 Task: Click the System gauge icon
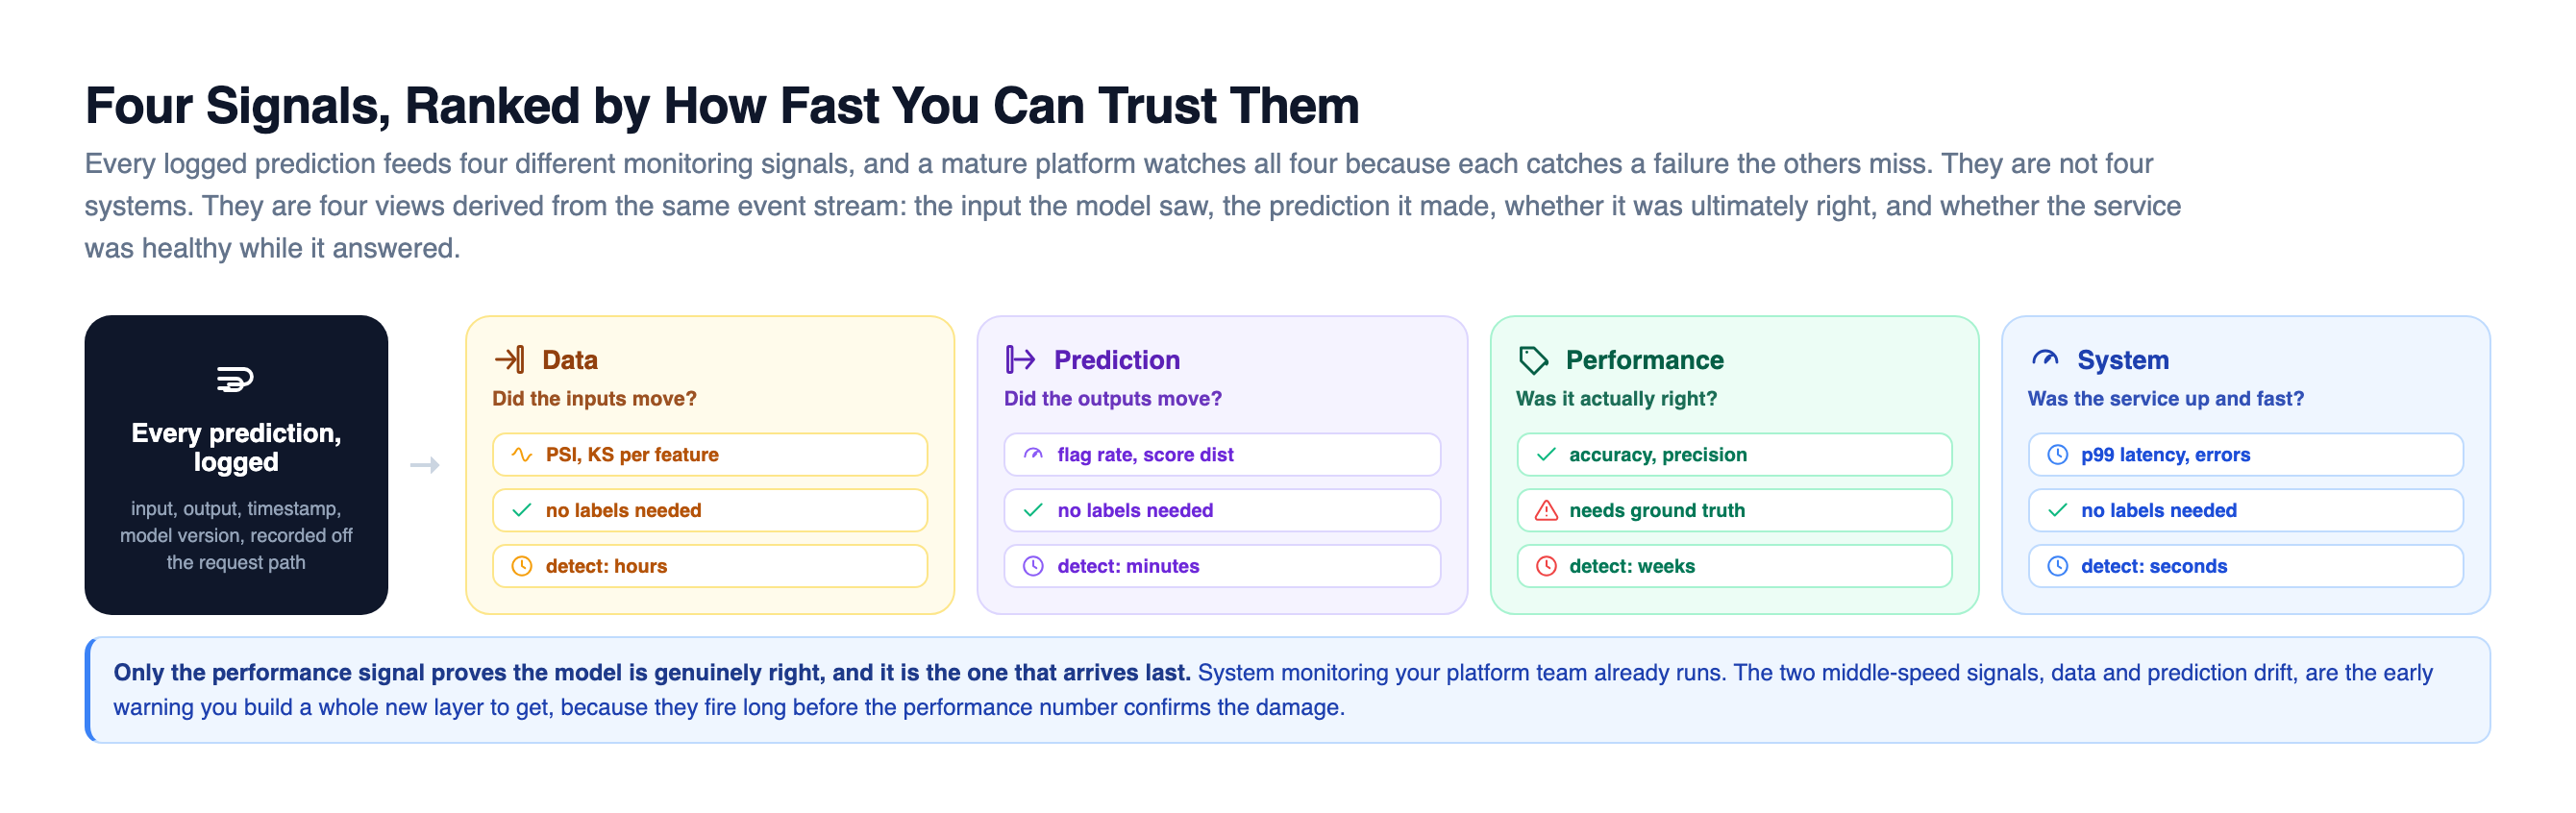coord(2045,359)
